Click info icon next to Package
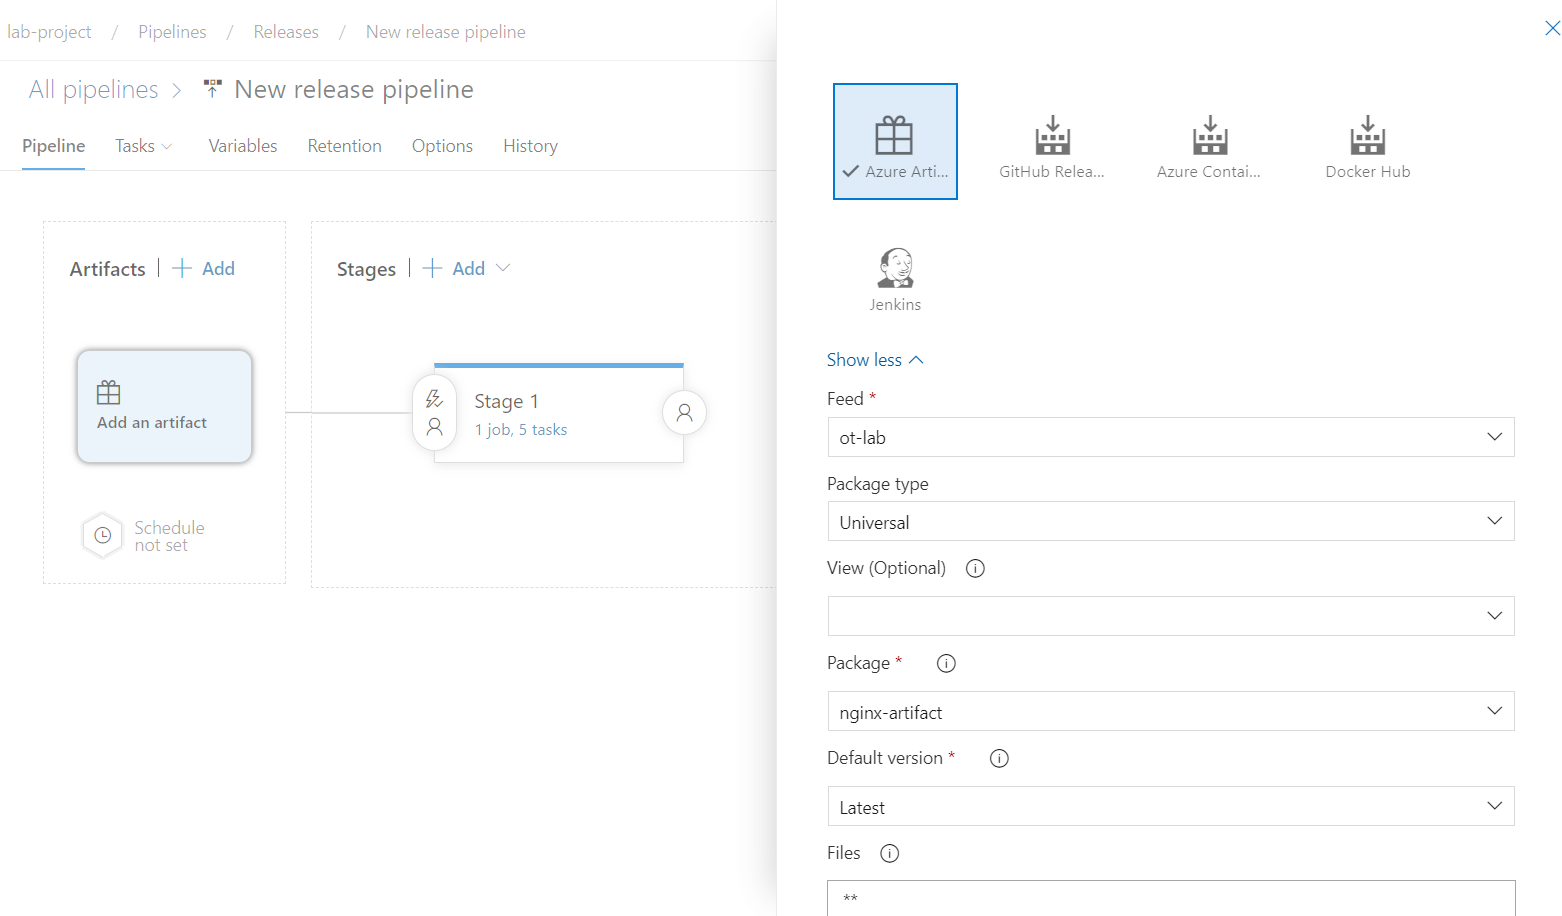This screenshot has height=916, width=1562. click(946, 663)
